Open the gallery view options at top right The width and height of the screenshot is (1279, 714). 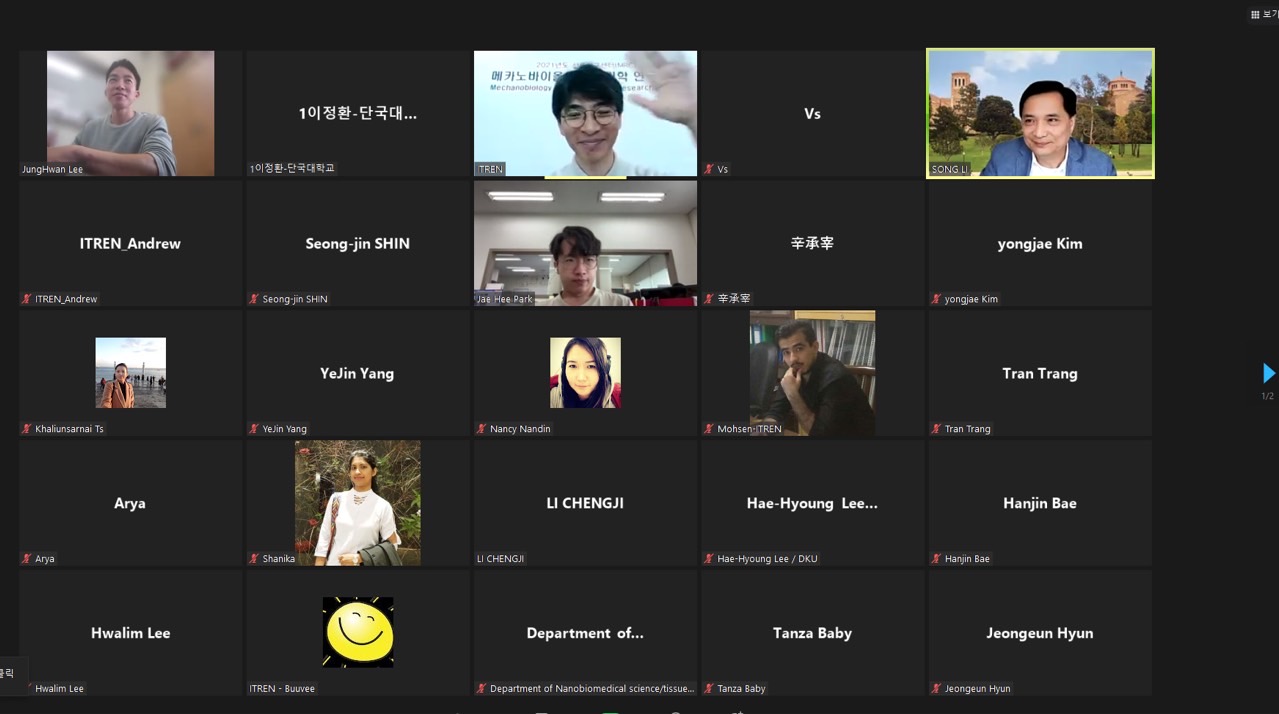click(1263, 14)
